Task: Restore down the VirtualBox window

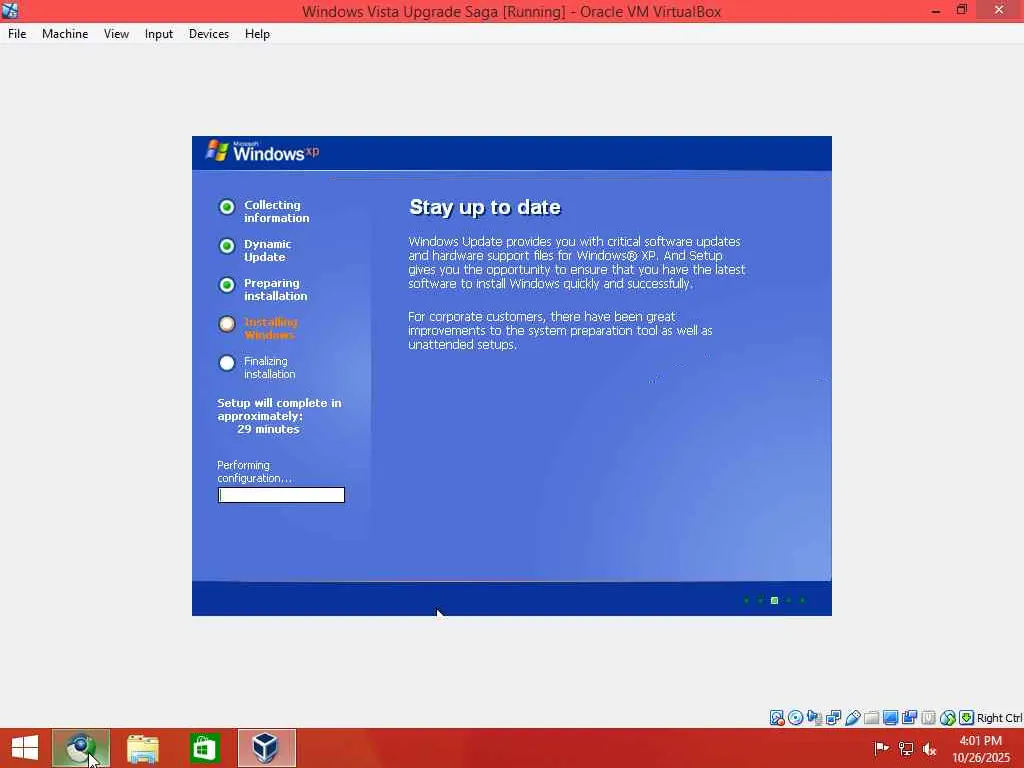Action: [962, 10]
